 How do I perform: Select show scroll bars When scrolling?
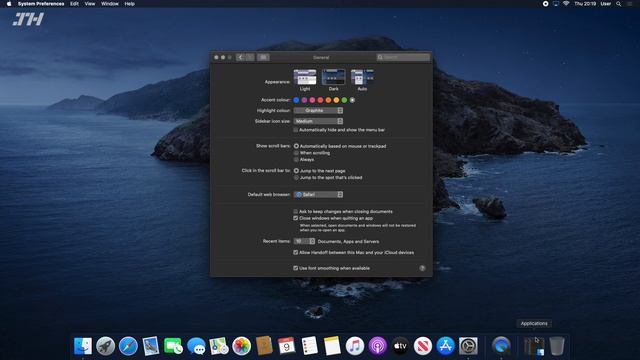pyautogui.click(x=296, y=153)
